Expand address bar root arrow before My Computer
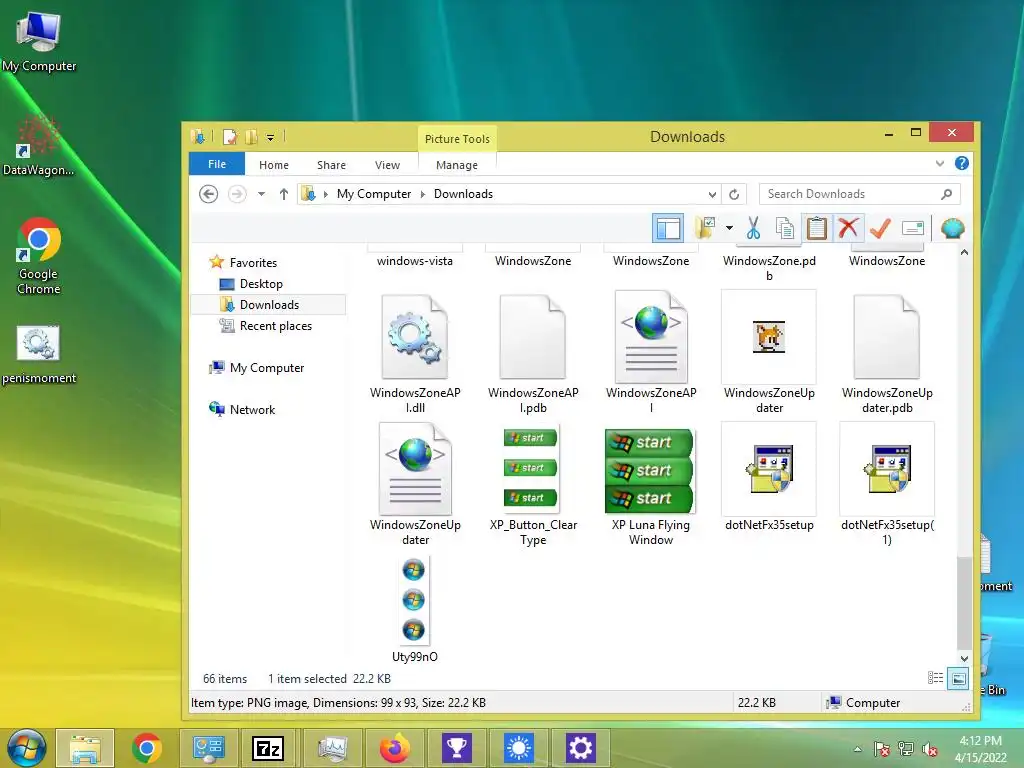 coord(326,194)
